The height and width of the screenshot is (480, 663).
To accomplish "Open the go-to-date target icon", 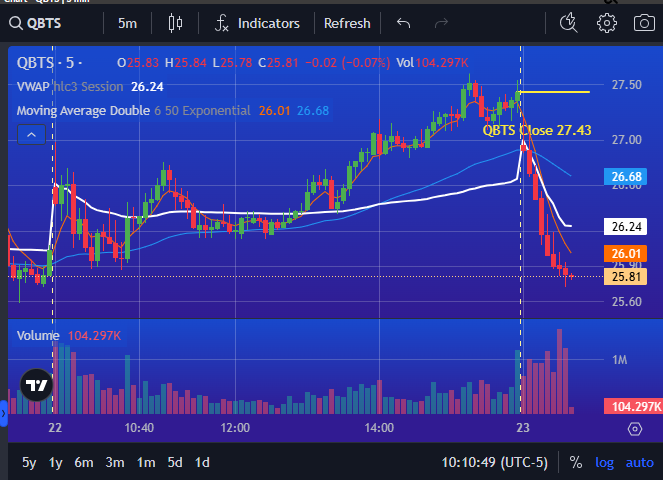I will (635, 429).
